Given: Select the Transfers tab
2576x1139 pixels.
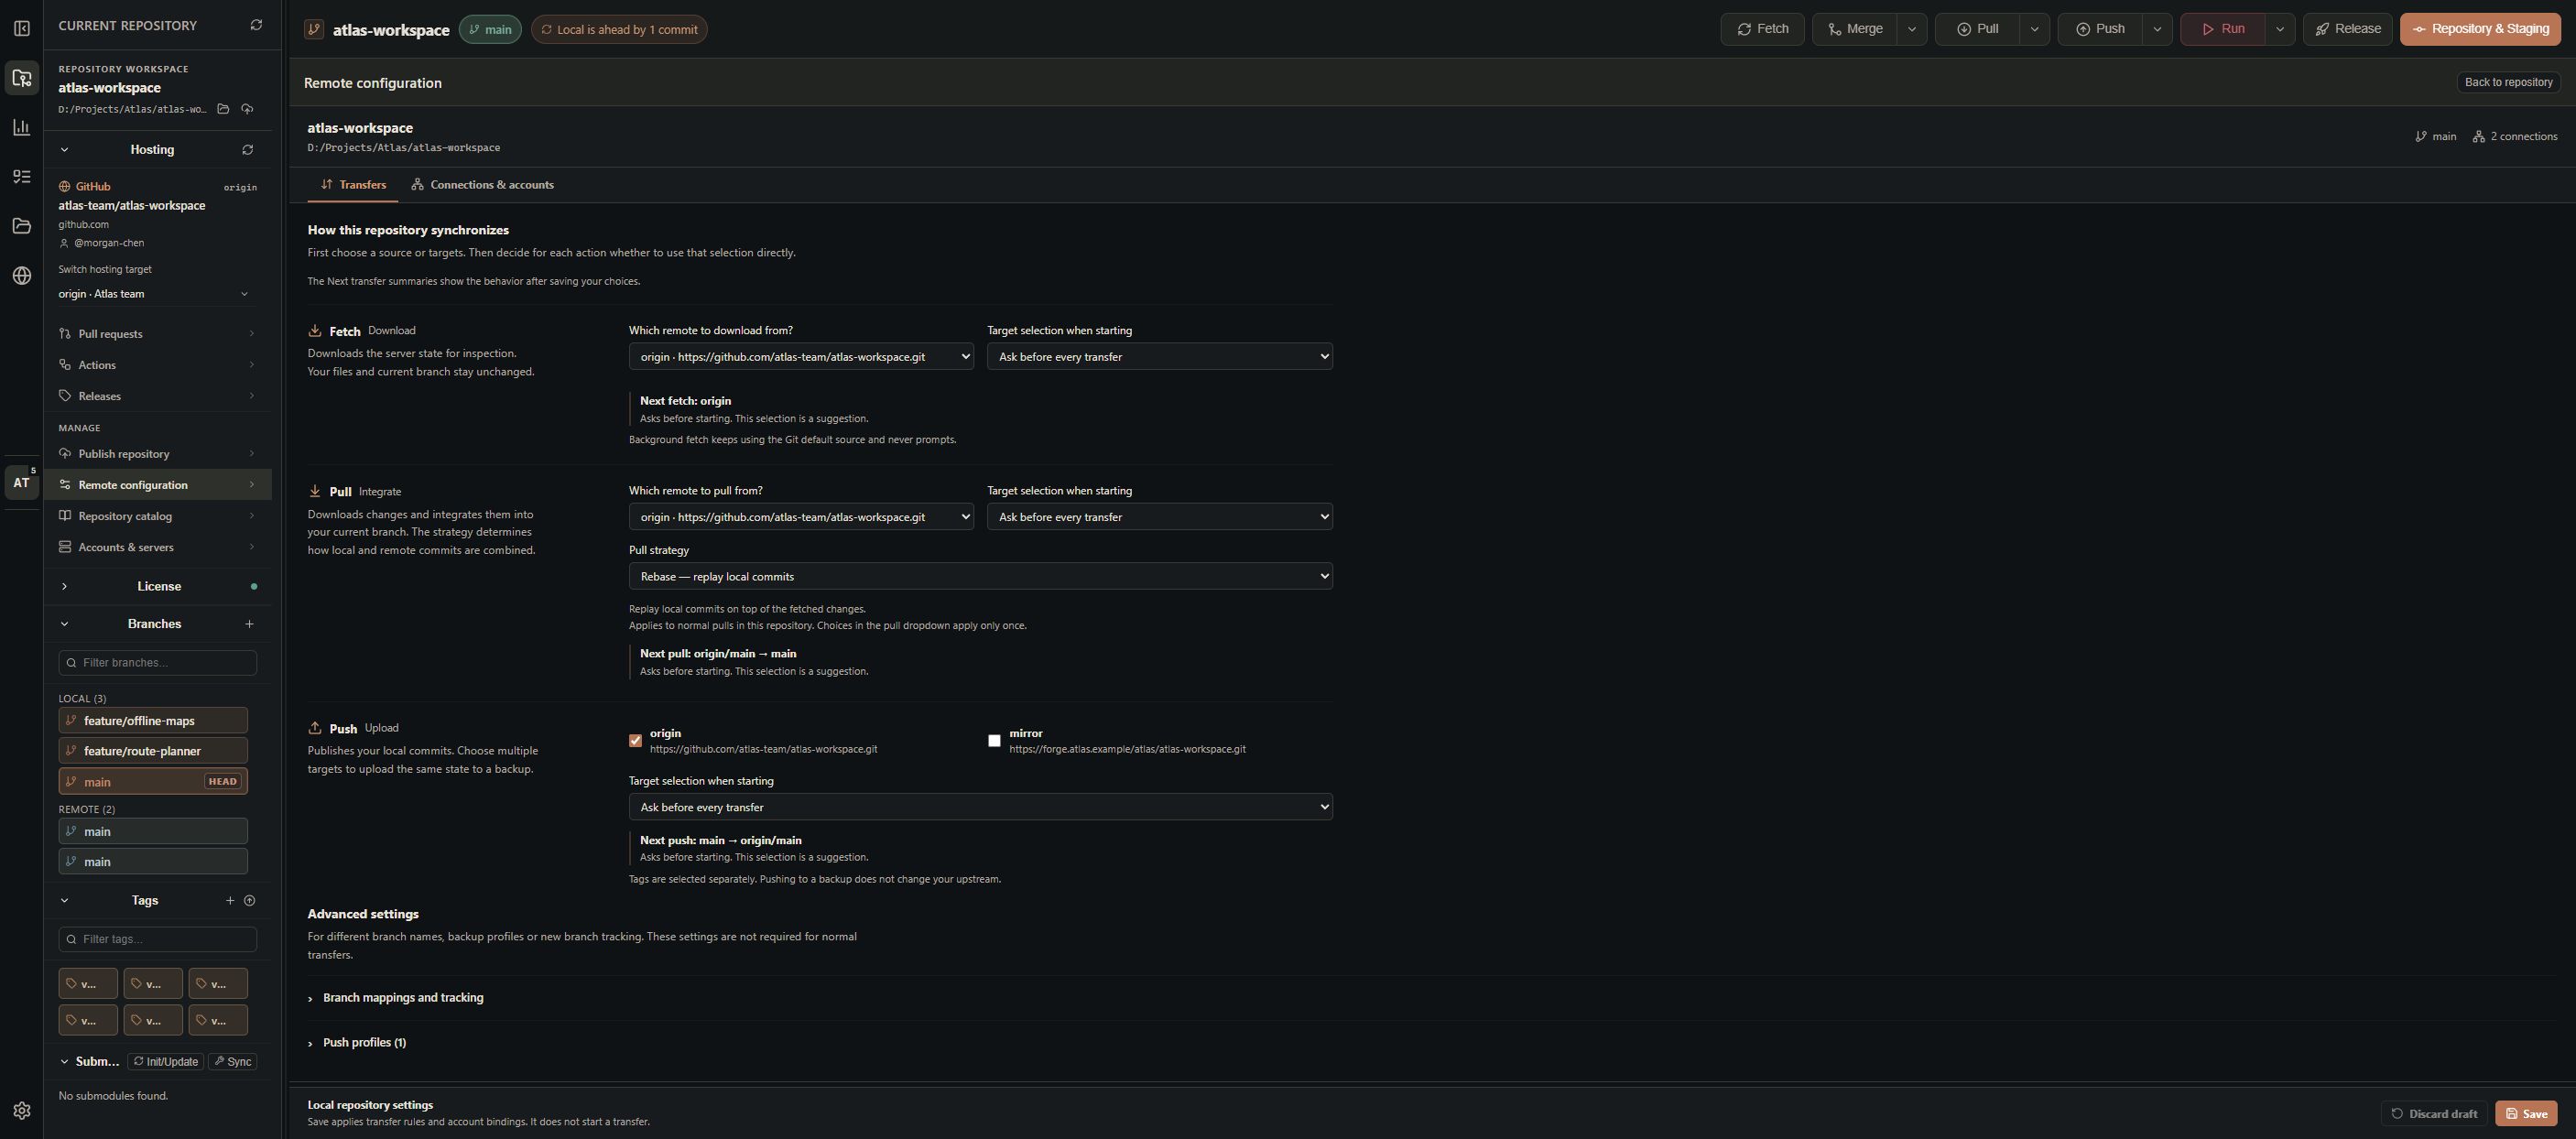Looking at the screenshot, I should [x=353, y=185].
